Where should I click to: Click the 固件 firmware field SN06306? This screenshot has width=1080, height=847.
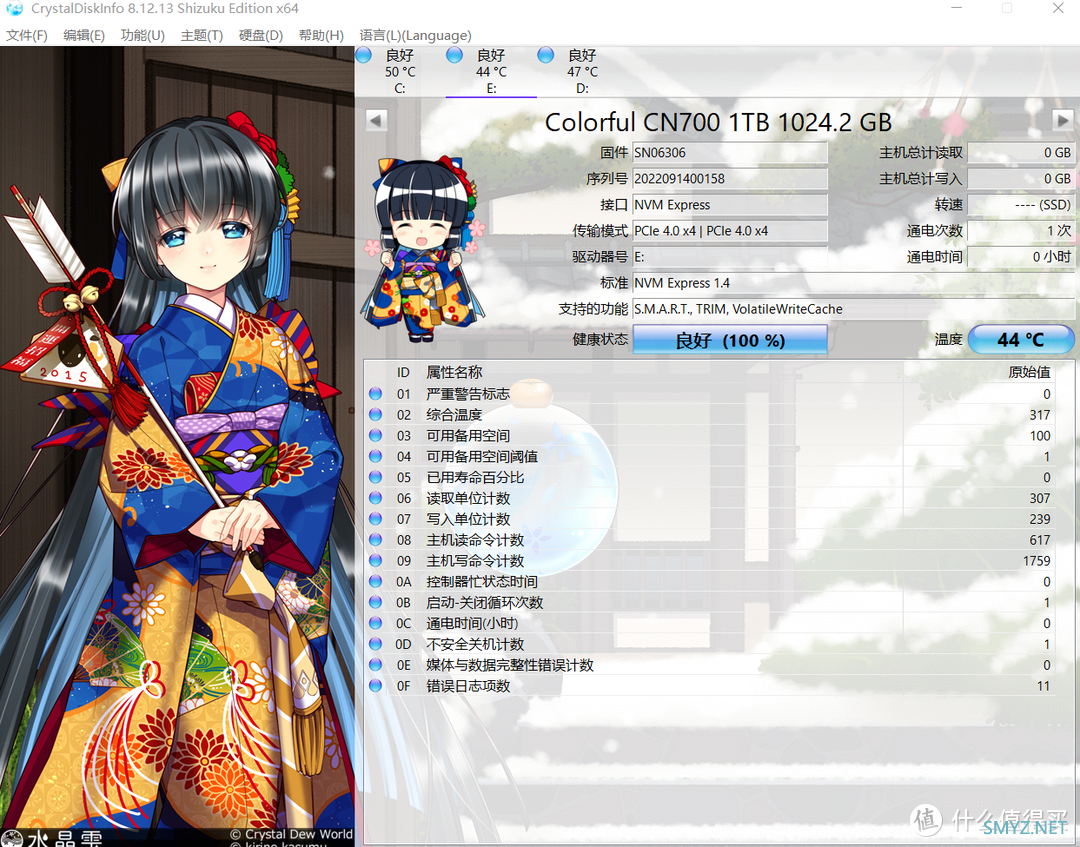point(730,153)
